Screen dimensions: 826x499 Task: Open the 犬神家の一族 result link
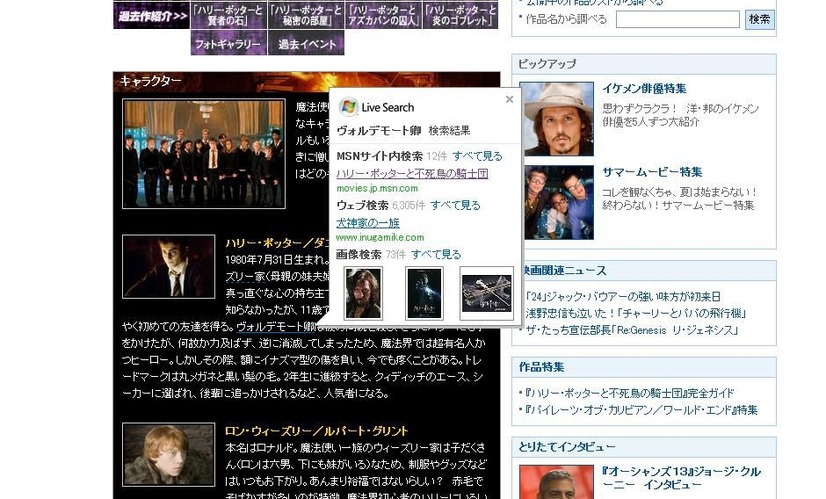368,222
